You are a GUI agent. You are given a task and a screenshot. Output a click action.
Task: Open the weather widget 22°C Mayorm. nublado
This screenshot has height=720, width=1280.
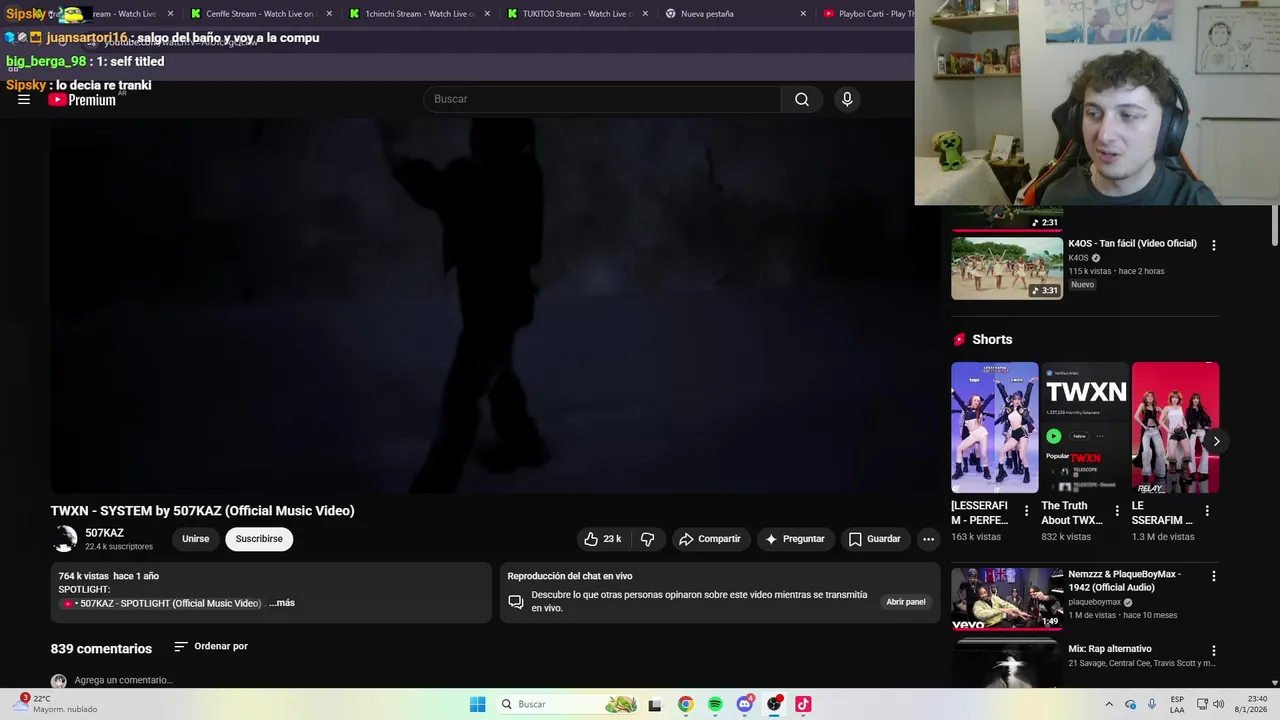coord(56,704)
